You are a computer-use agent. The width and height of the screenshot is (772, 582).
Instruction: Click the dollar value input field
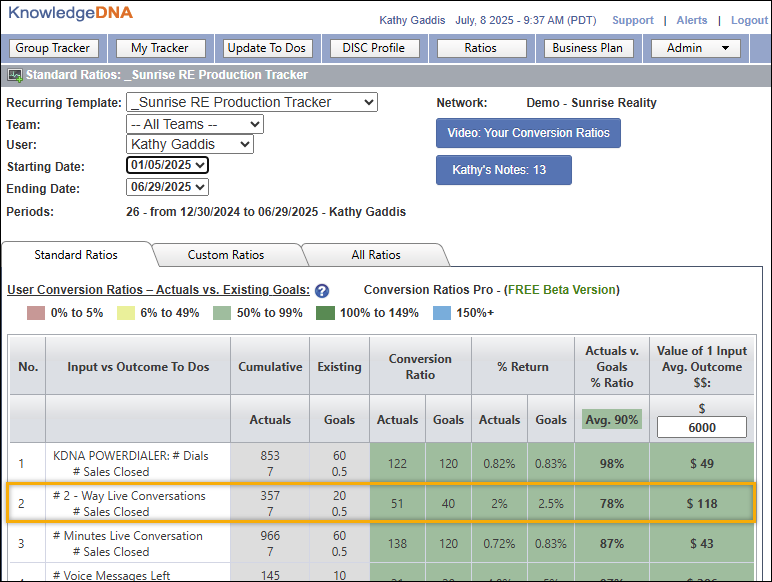[701, 427]
